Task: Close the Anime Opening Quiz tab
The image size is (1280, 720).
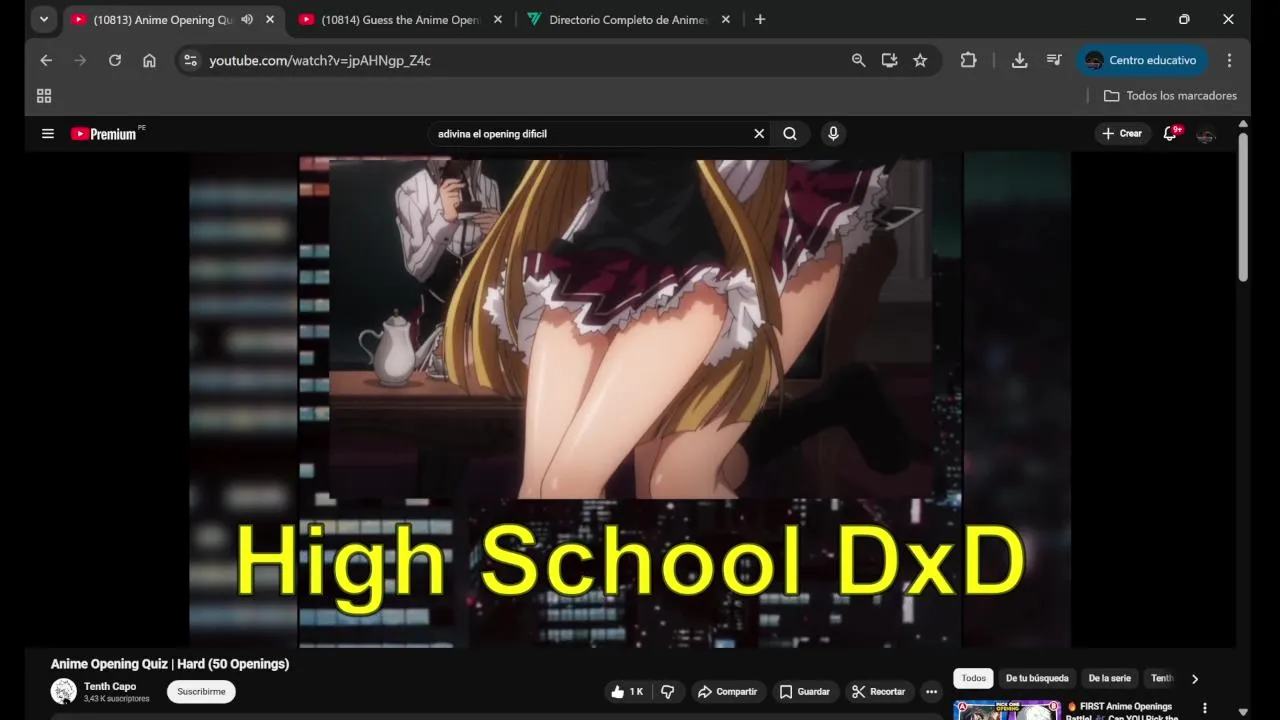Action: [x=270, y=19]
